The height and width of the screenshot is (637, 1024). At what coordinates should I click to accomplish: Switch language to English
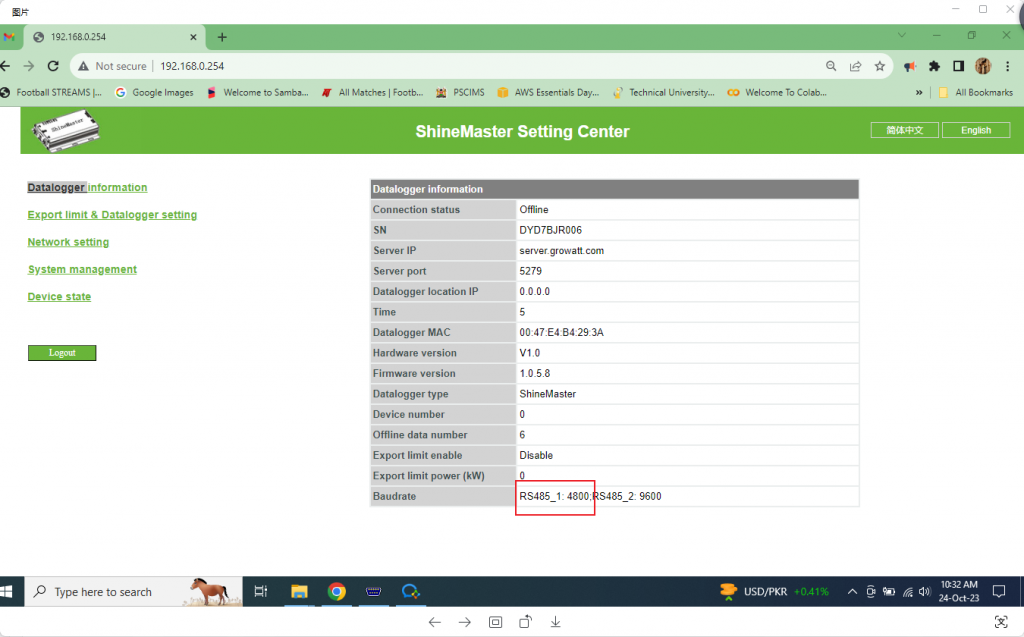click(976, 130)
